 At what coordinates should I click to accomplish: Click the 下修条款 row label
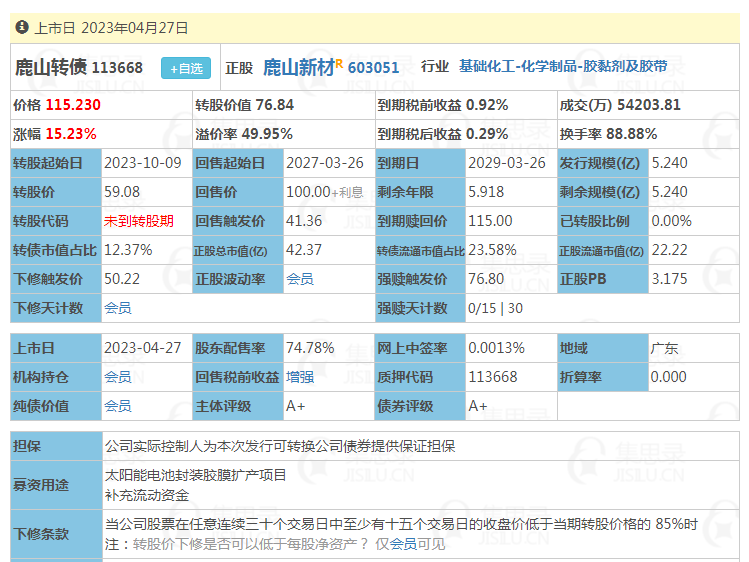click(x=41, y=534)
